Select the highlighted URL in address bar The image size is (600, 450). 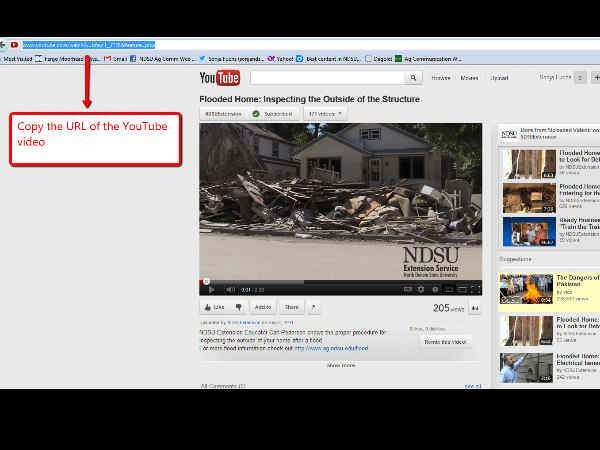pyautogui.click(x=88, y=45)
